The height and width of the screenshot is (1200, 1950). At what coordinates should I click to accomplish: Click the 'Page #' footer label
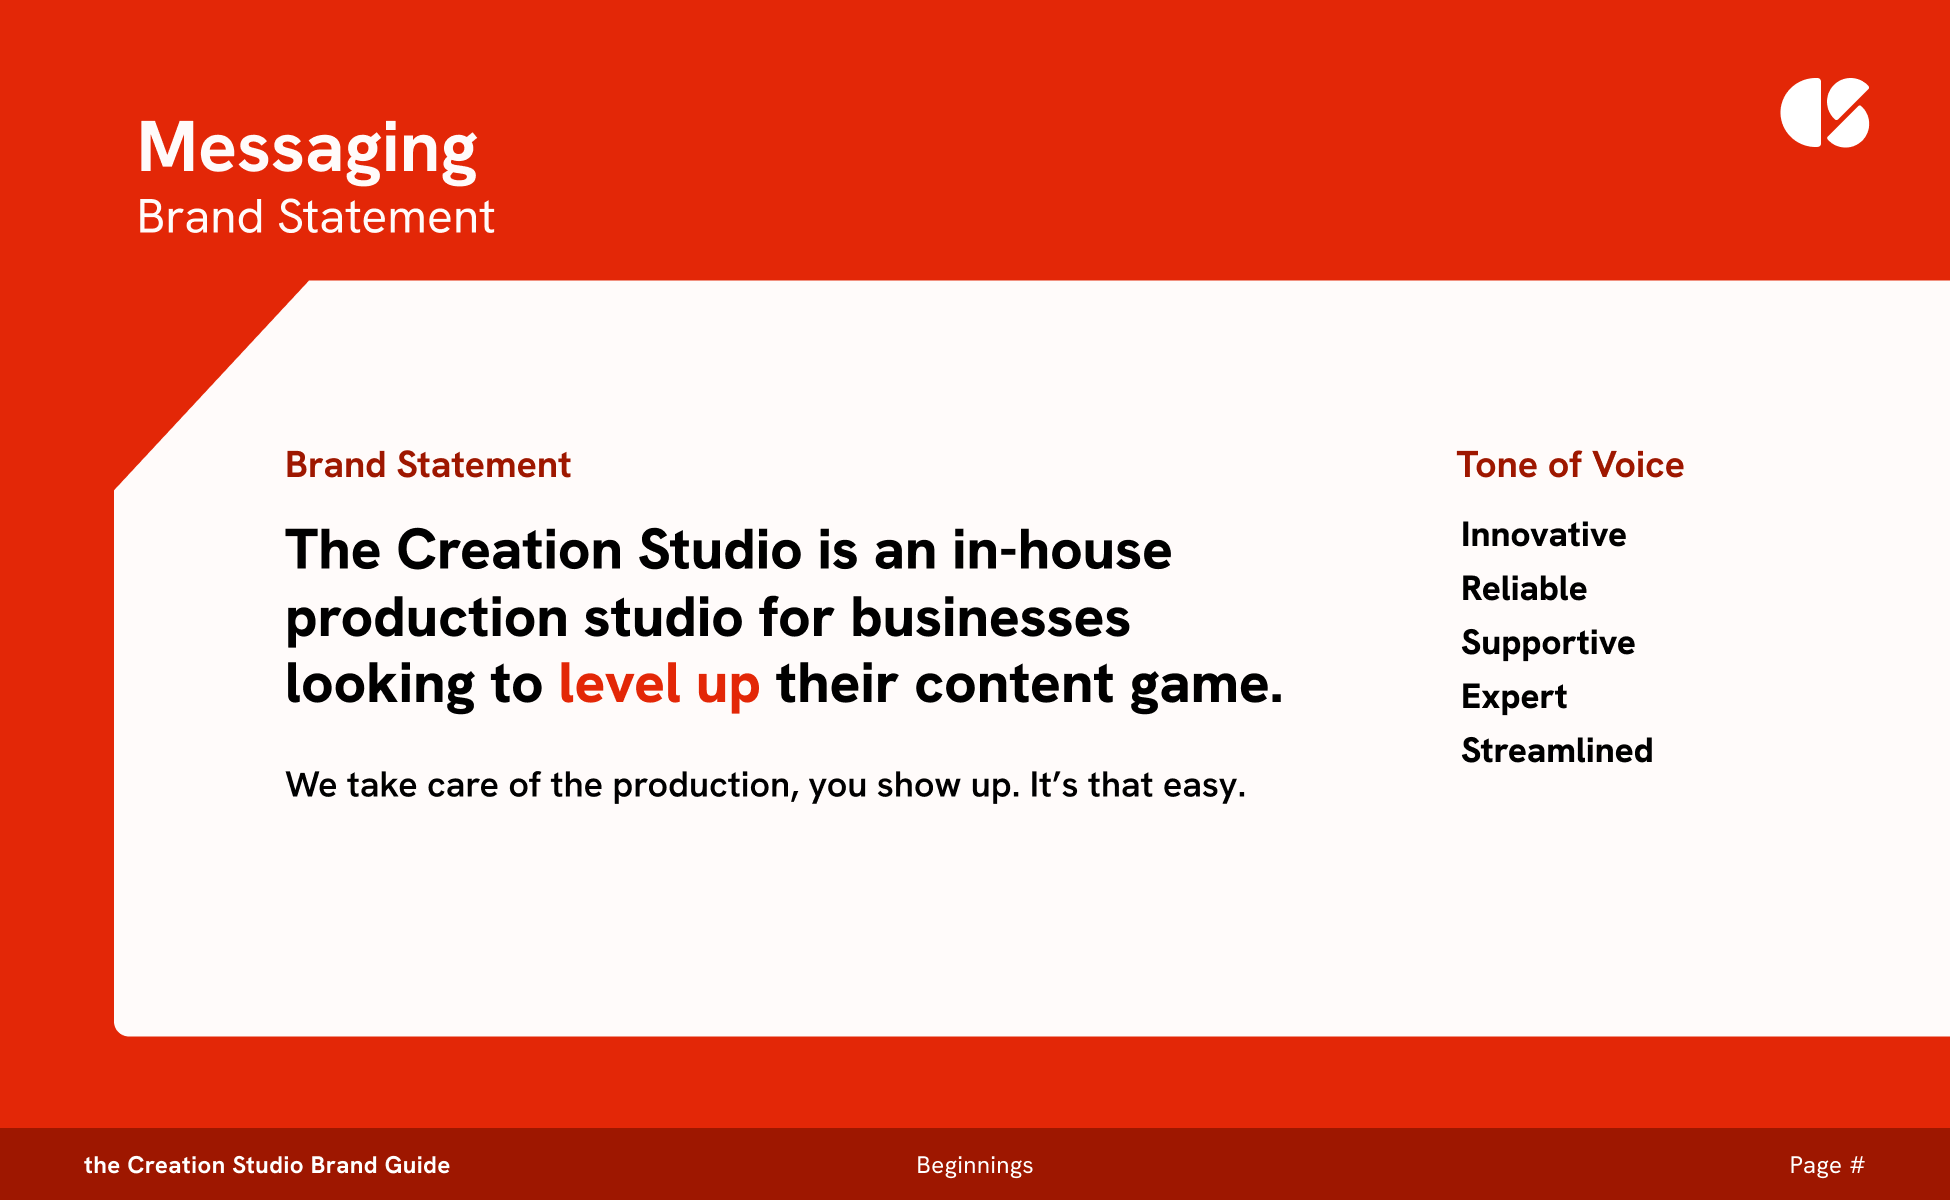(x=1826, y=1165)
